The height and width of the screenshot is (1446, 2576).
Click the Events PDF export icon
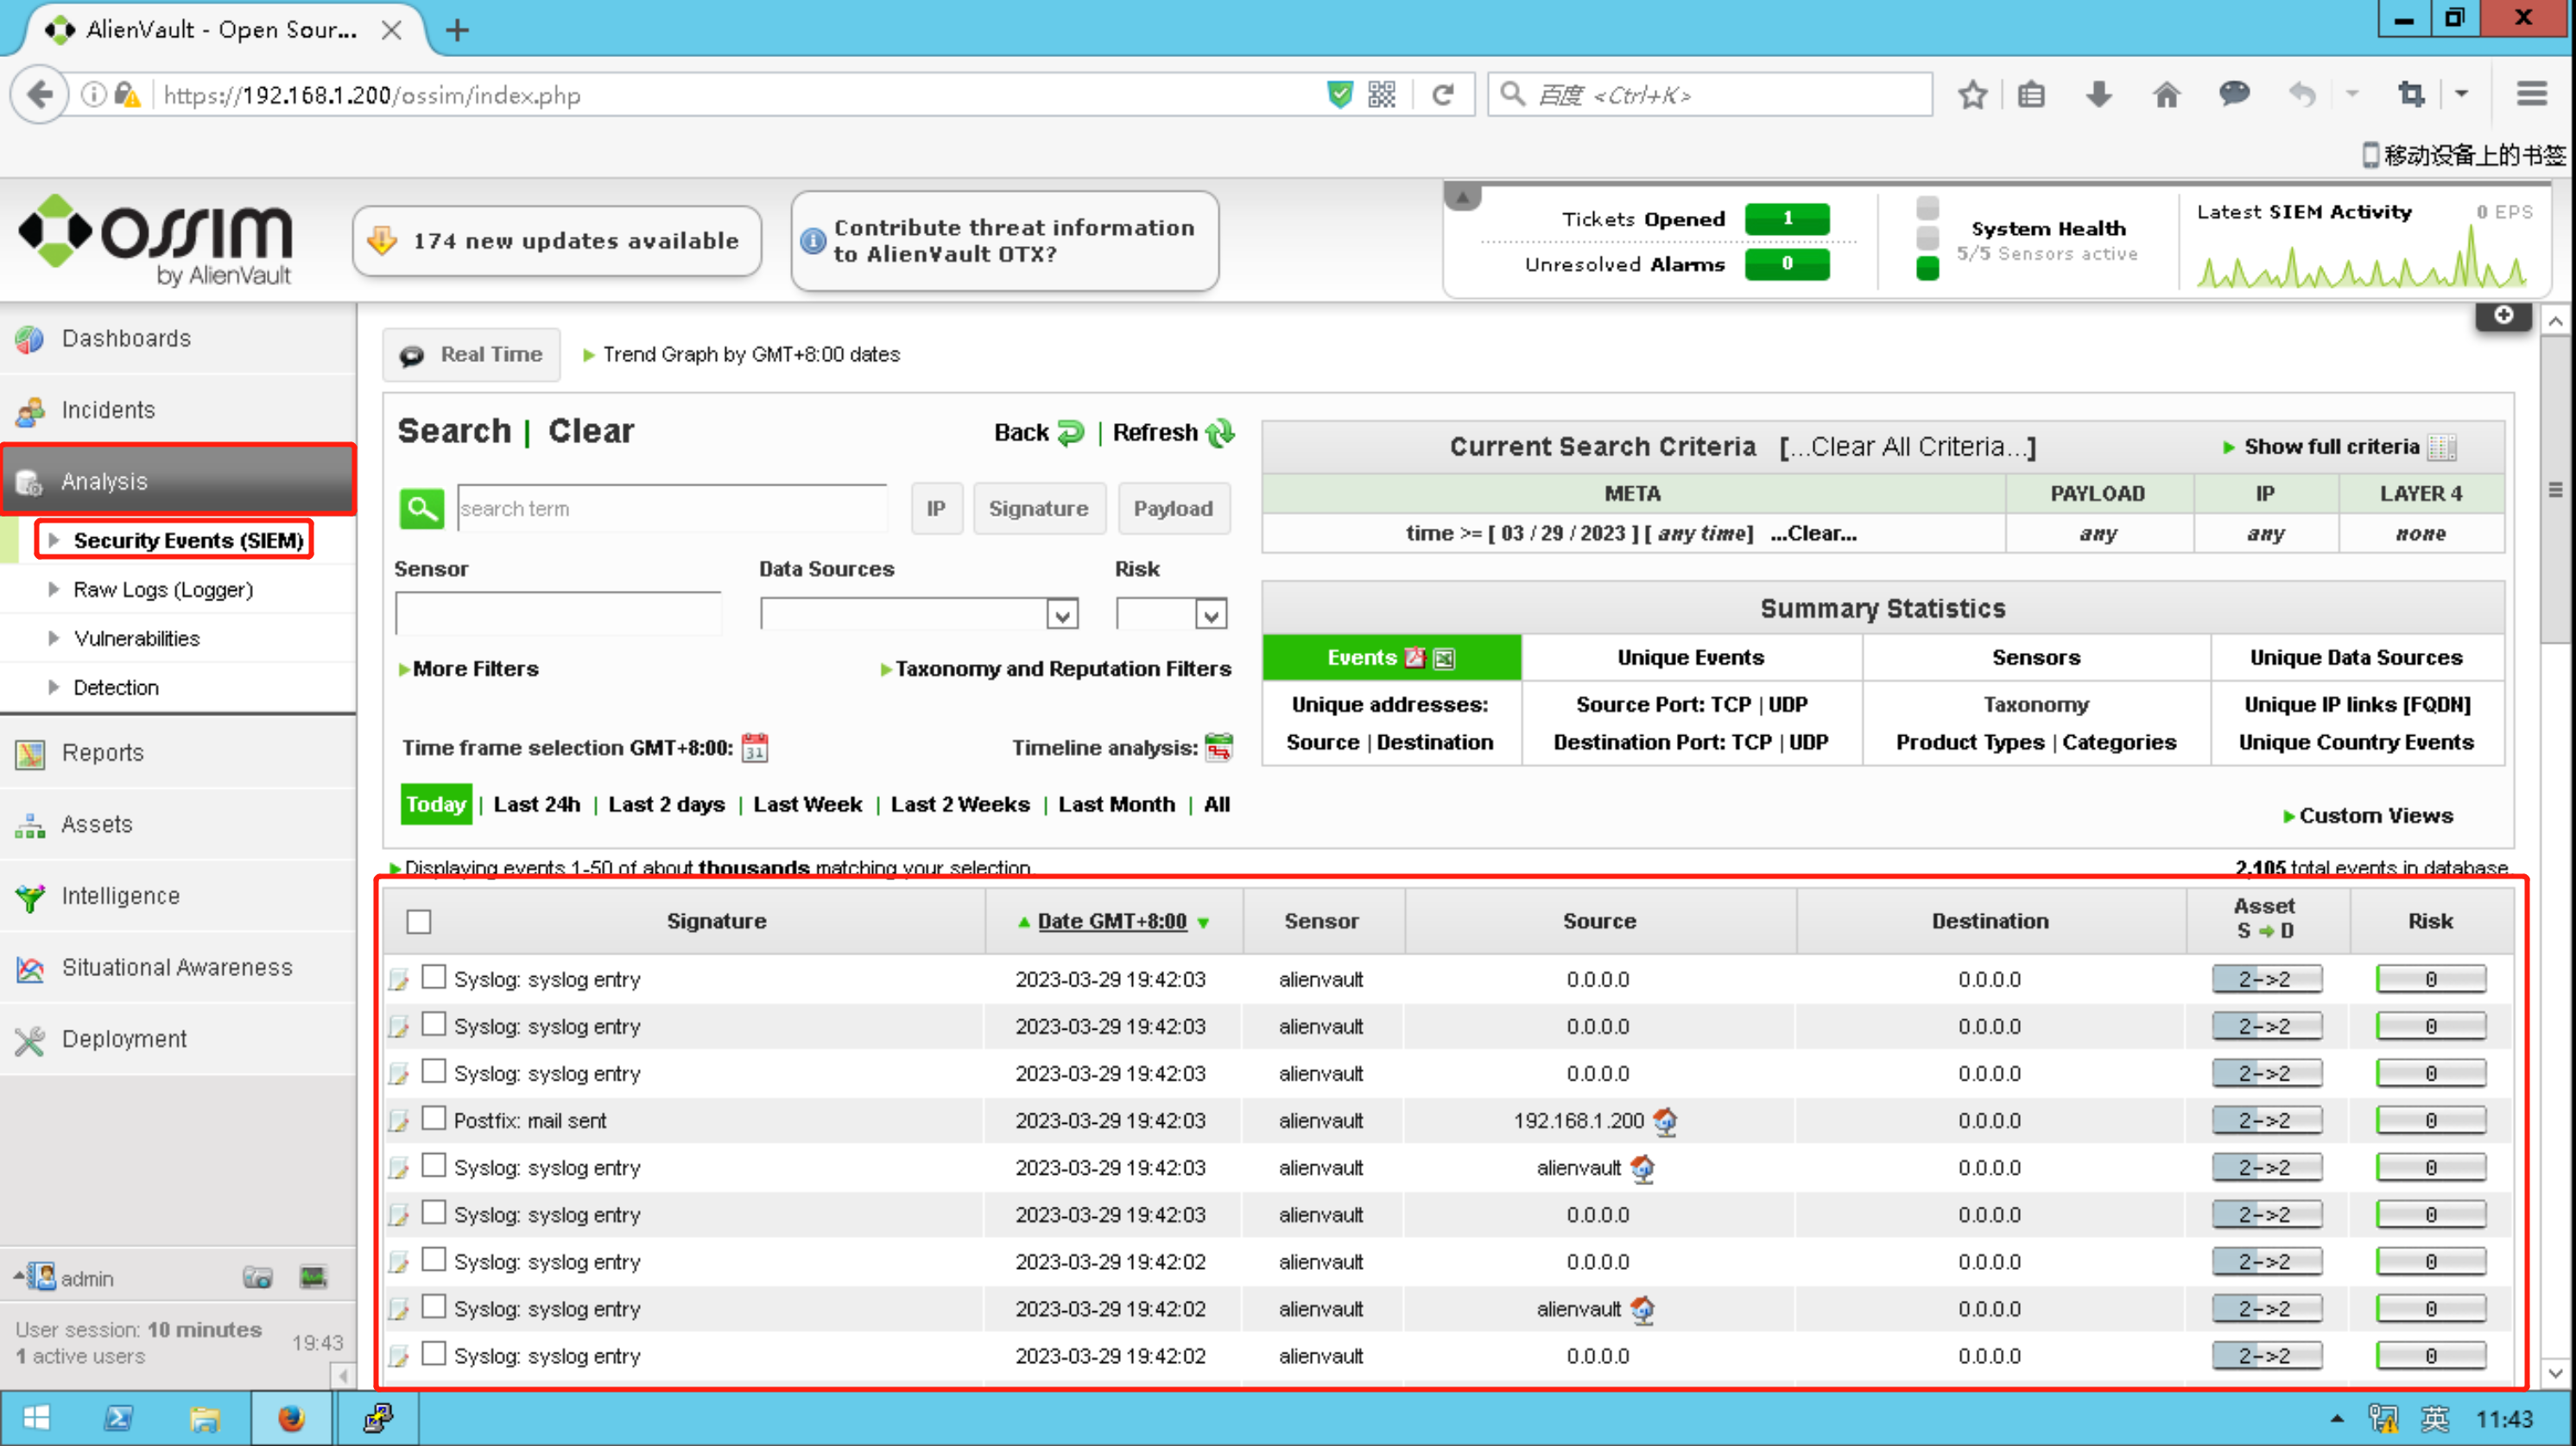point(1414,658)
